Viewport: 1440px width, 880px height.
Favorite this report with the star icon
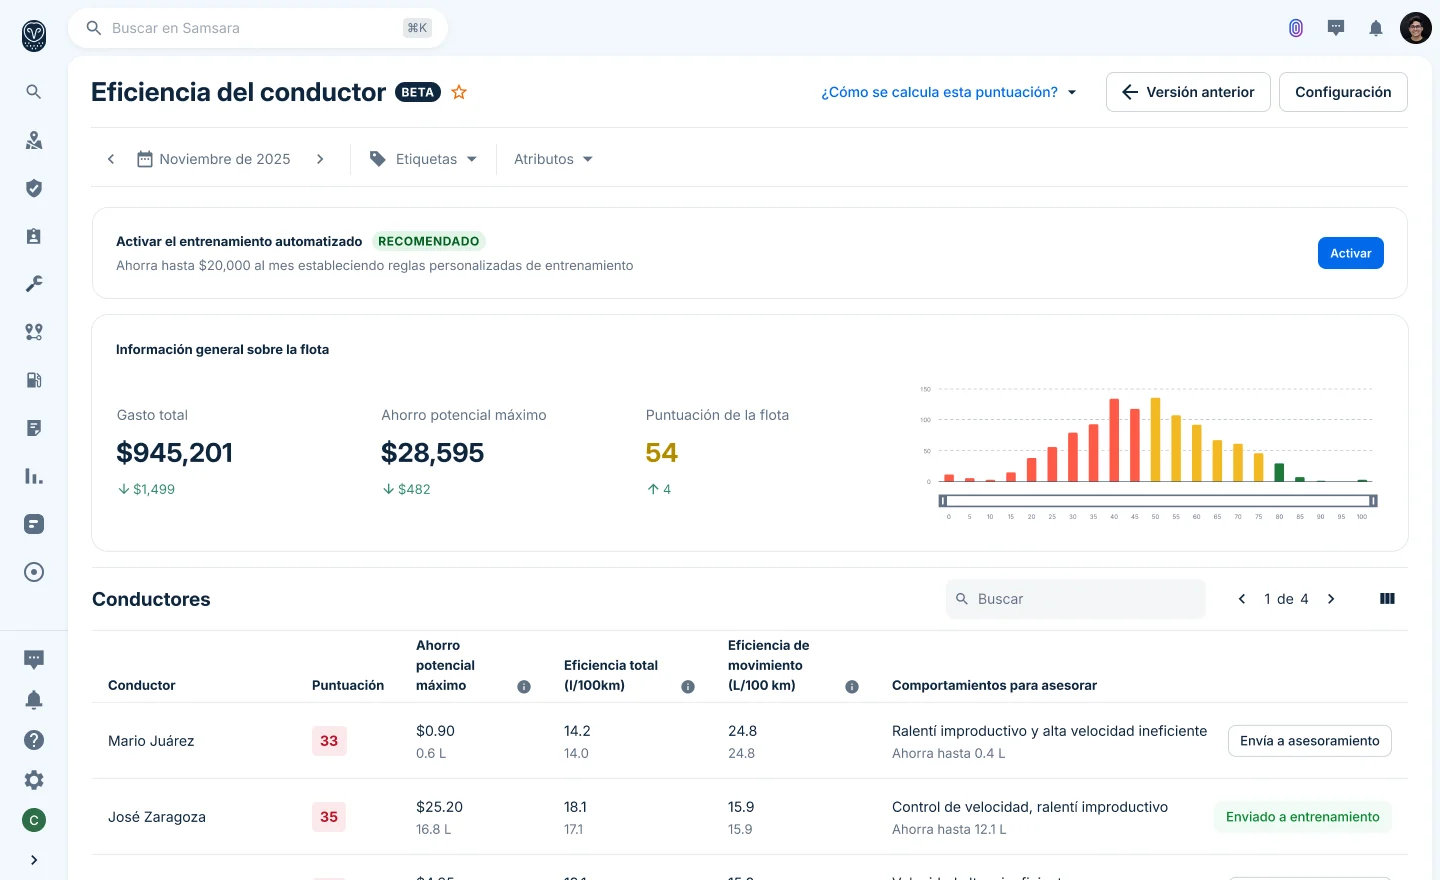tap(459, 92)
